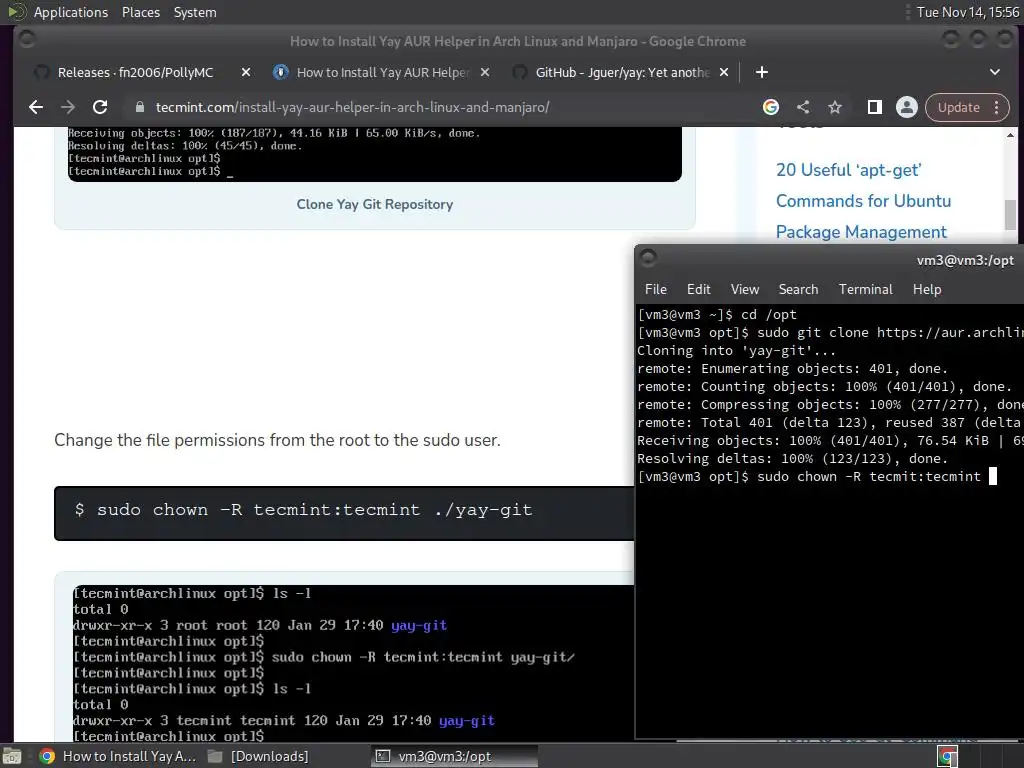Click the terminal title vm3@vm3:/opt
This screenshot has width=1024, height=768.
965,260
